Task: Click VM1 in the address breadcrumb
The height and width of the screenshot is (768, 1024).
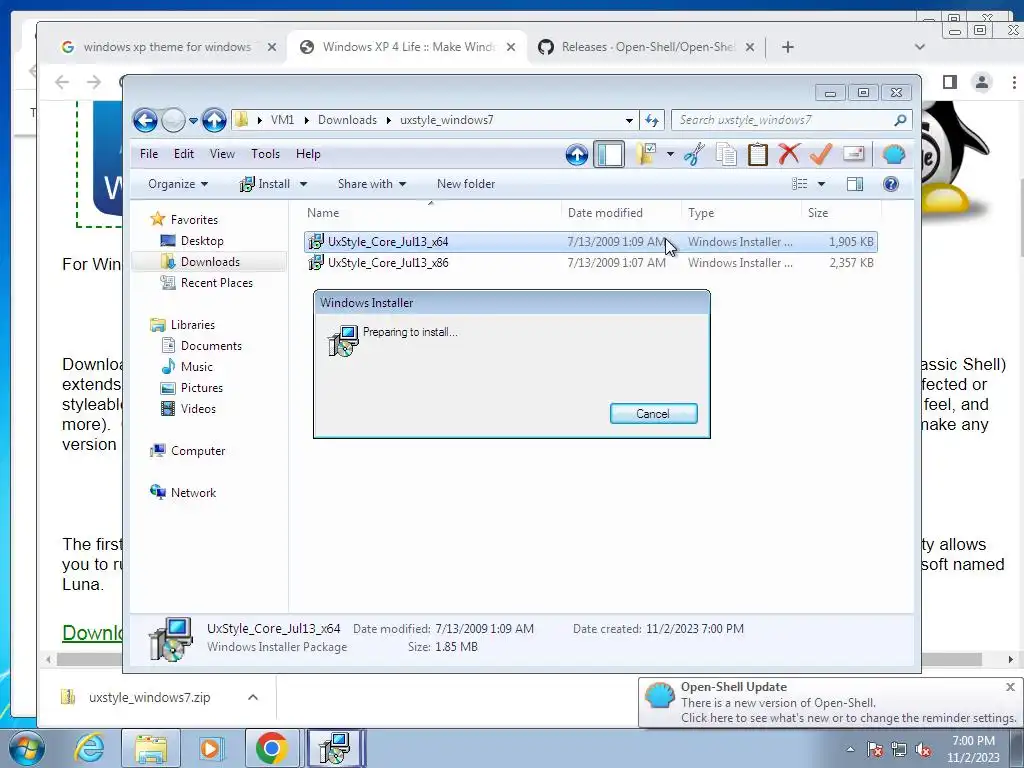Action: point(282,120)
